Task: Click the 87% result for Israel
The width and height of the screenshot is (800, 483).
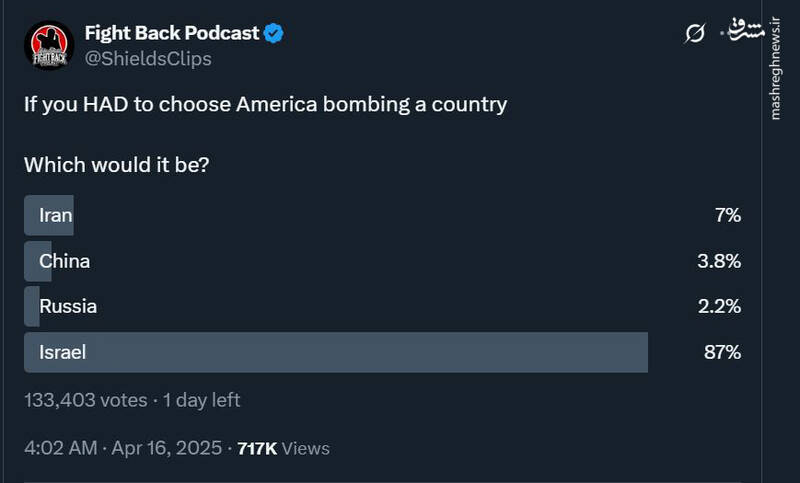Action: (722, 351)
